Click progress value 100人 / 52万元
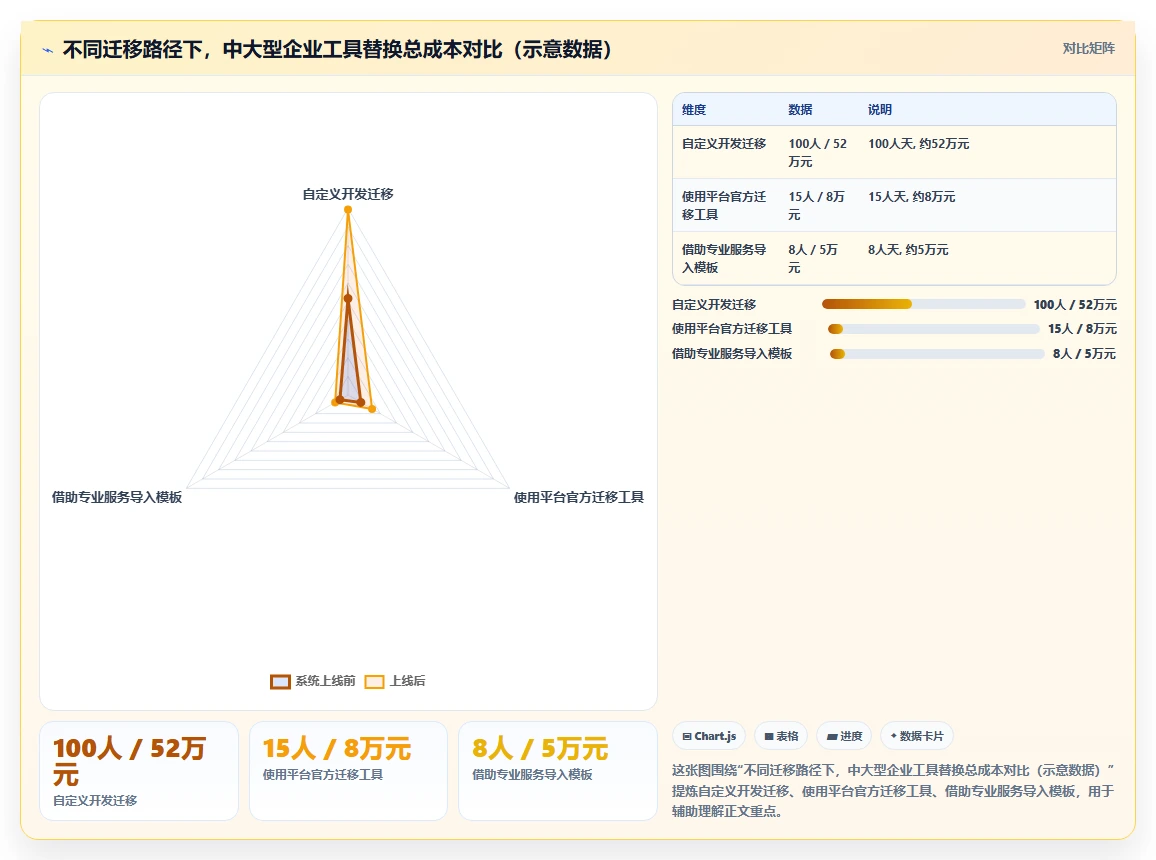 coord(1075,304)
